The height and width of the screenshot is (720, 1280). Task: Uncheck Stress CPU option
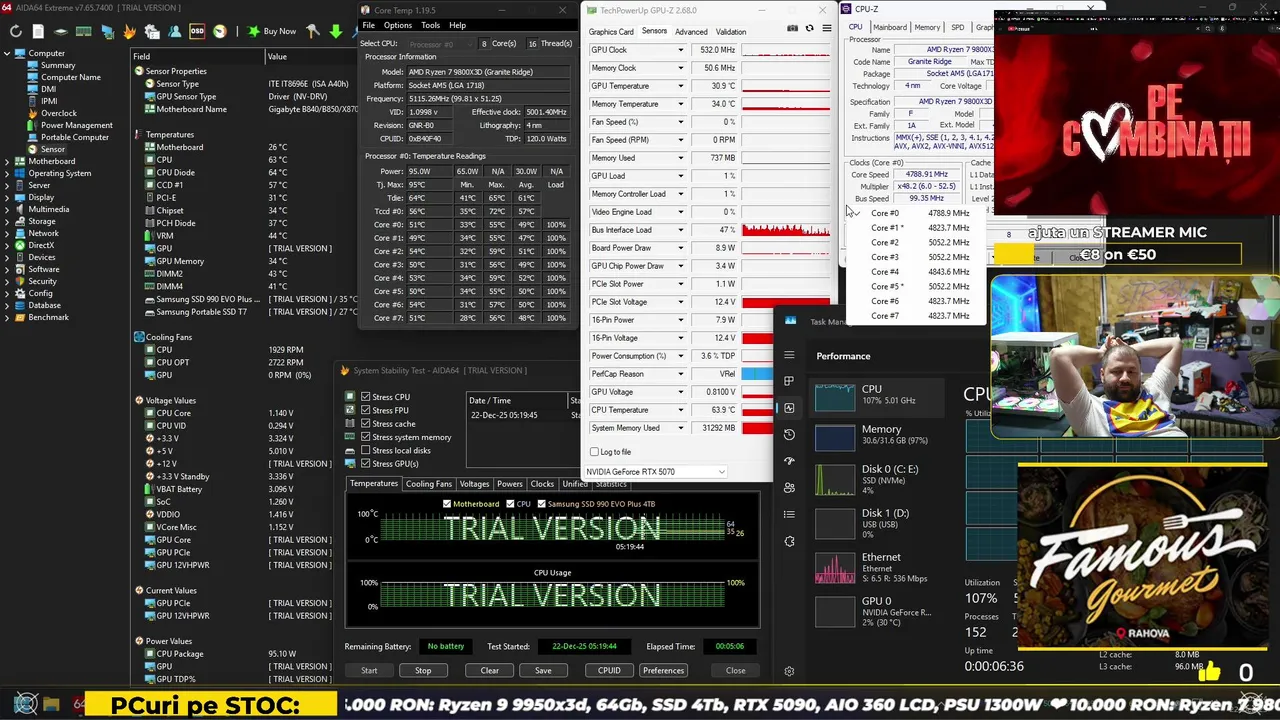pyautogui.click(x=365, y=397)
